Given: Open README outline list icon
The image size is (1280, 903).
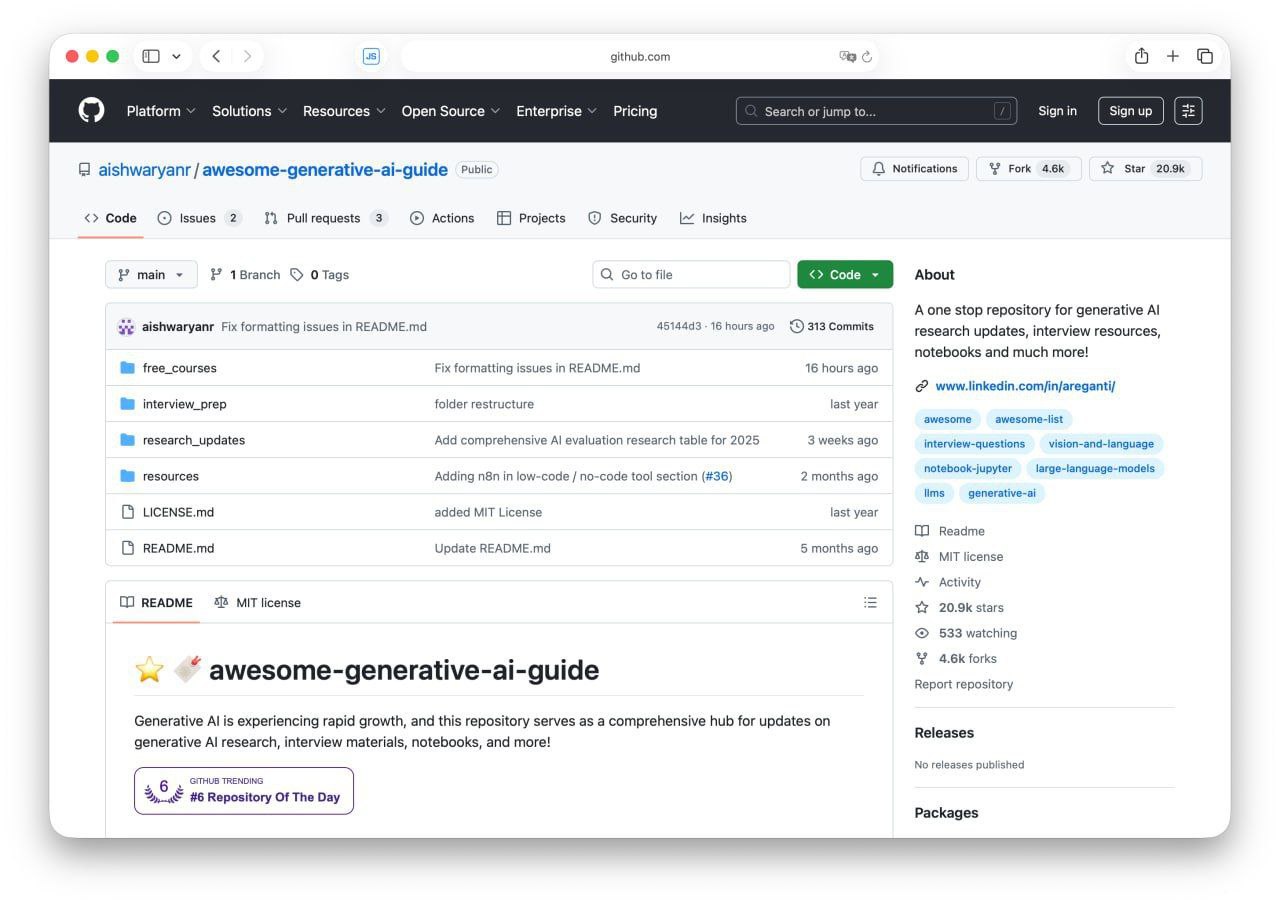Looking at the screenshot, I should point(870,602).
